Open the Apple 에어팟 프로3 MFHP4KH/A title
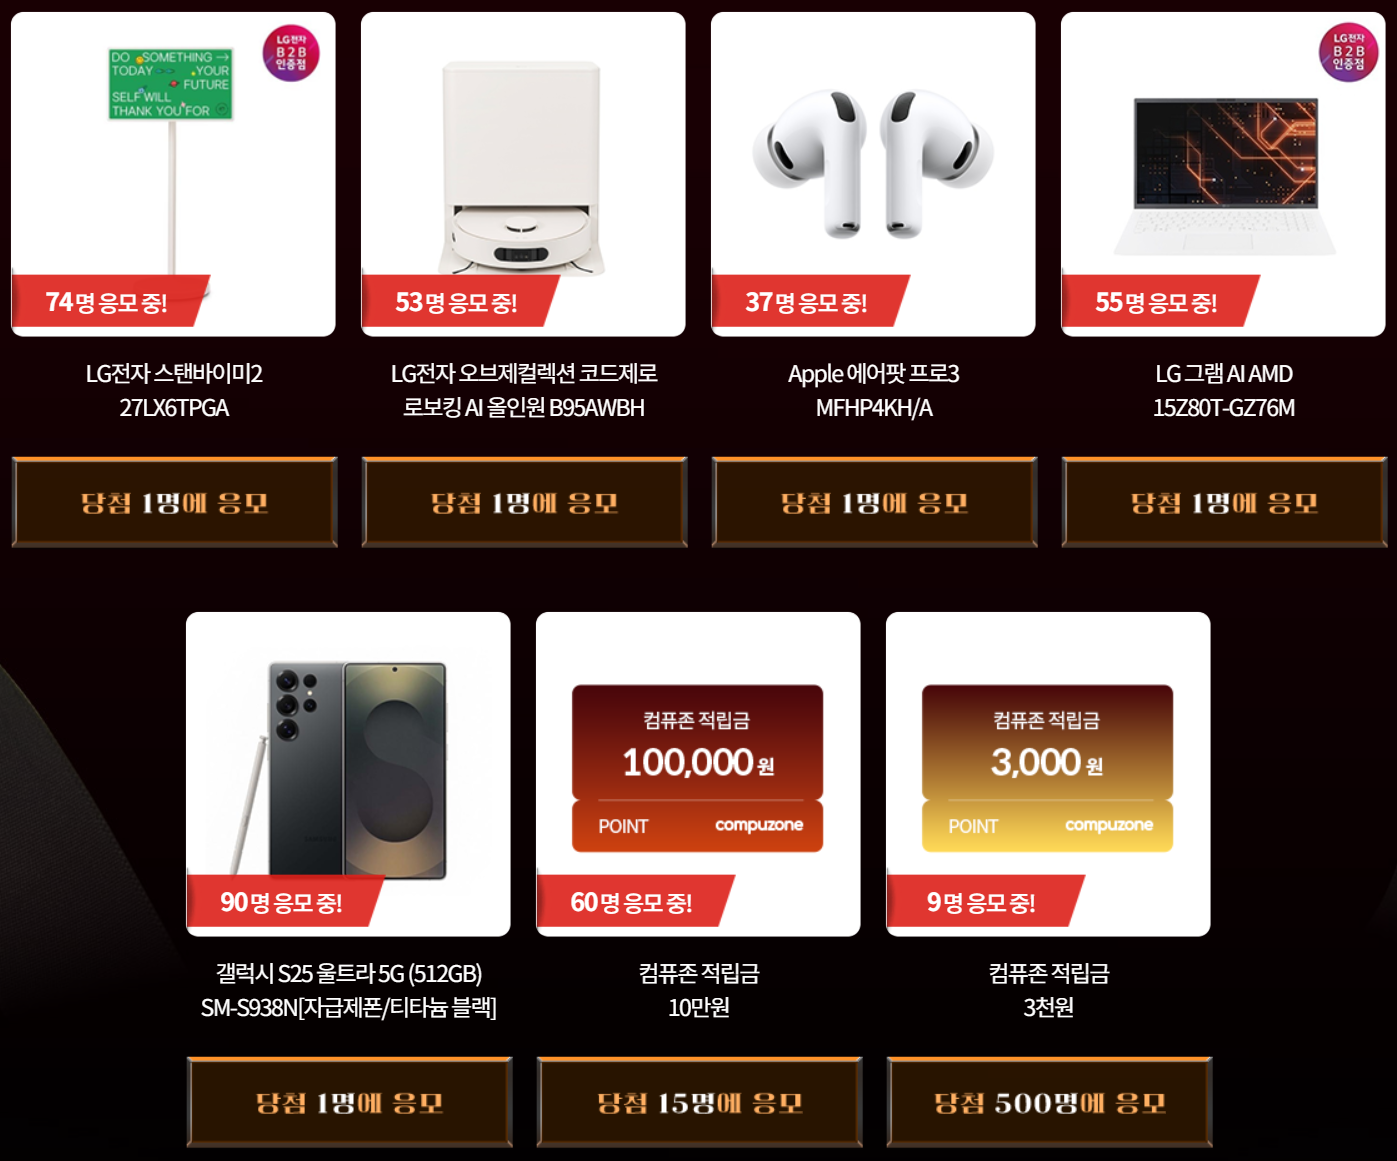The width and height of the screenshot is (1397, 1161). click(873, 391)
